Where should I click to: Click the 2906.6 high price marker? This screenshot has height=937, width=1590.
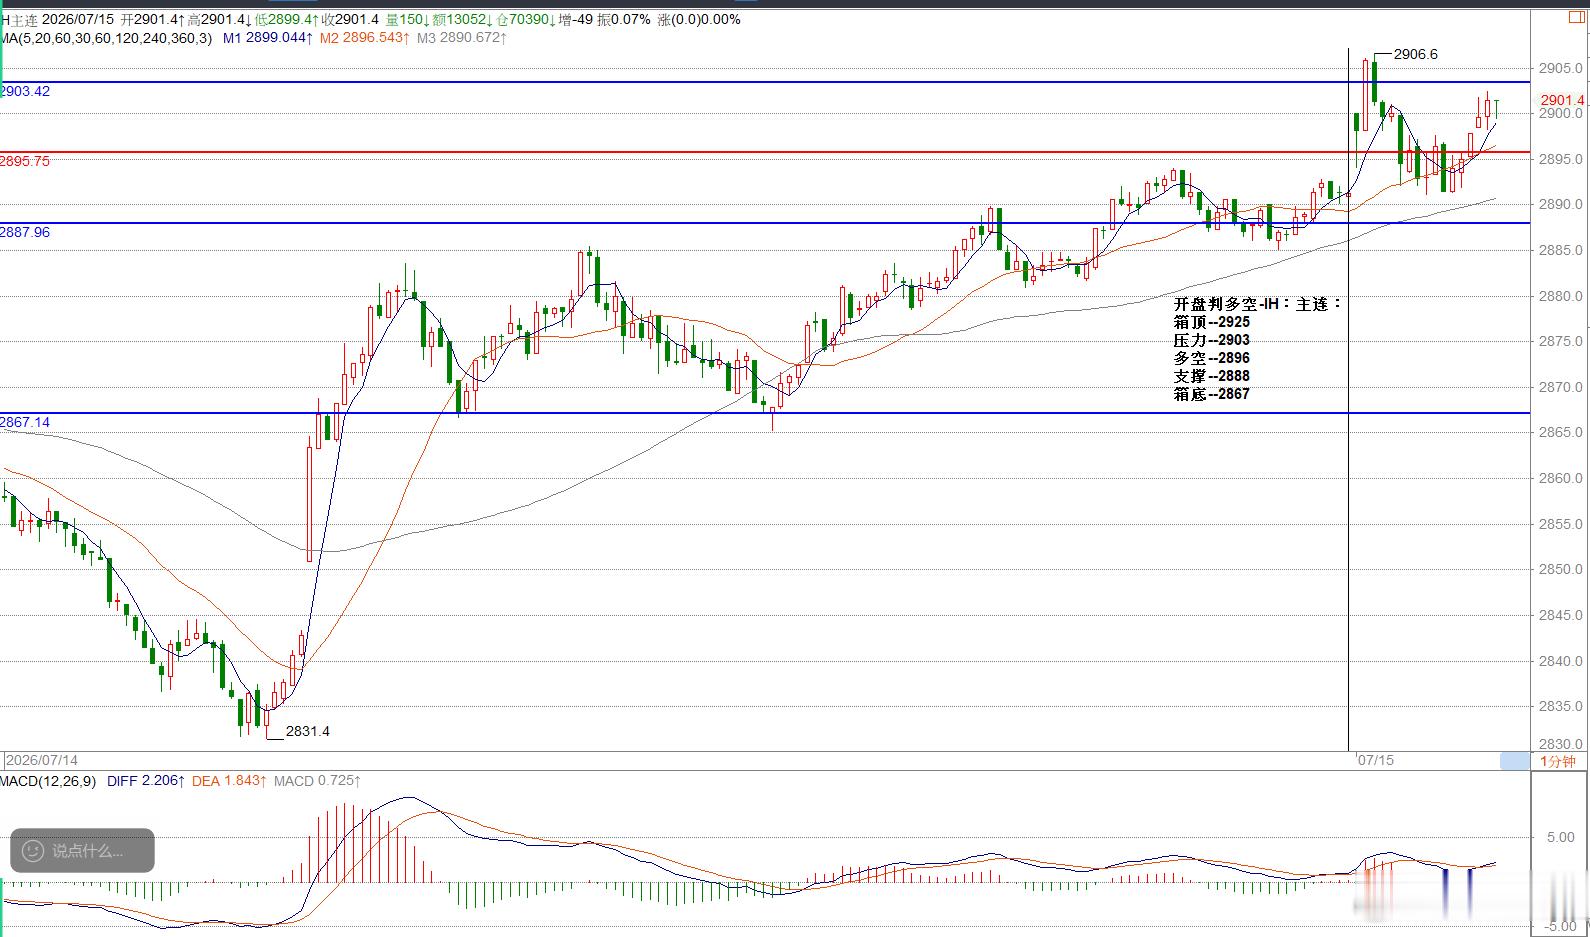[x=1415, y=54]
